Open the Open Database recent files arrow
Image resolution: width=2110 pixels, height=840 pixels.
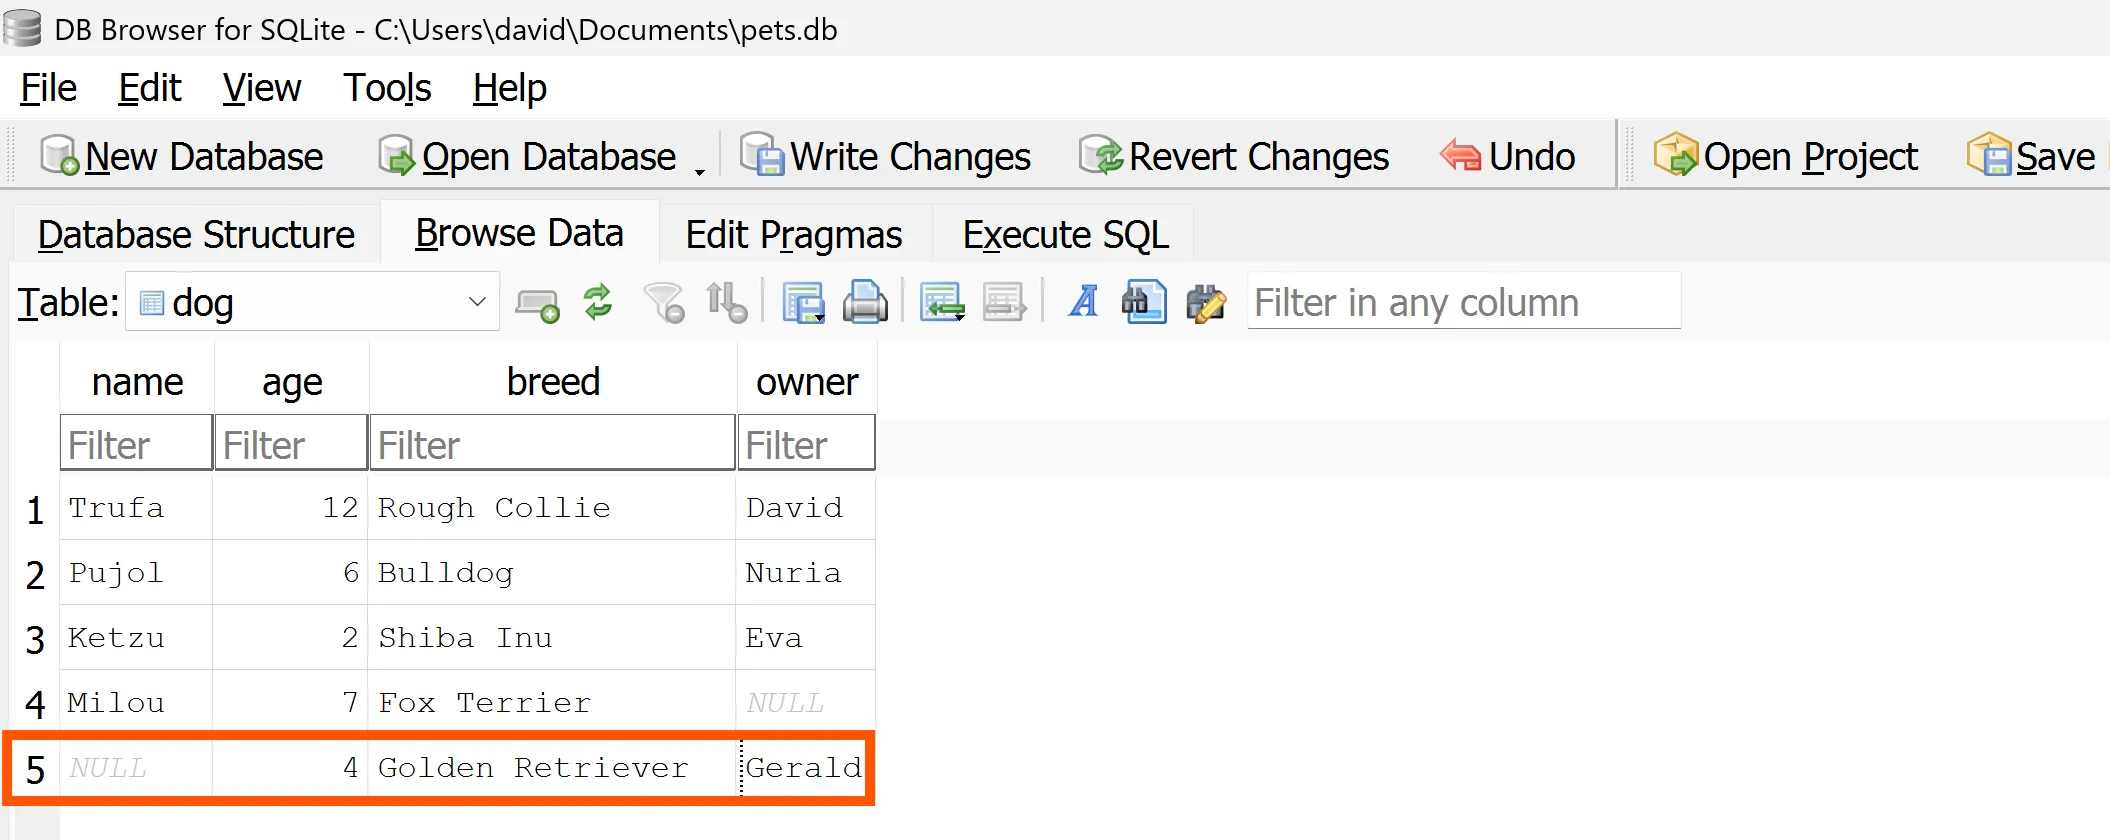point(700,170)
